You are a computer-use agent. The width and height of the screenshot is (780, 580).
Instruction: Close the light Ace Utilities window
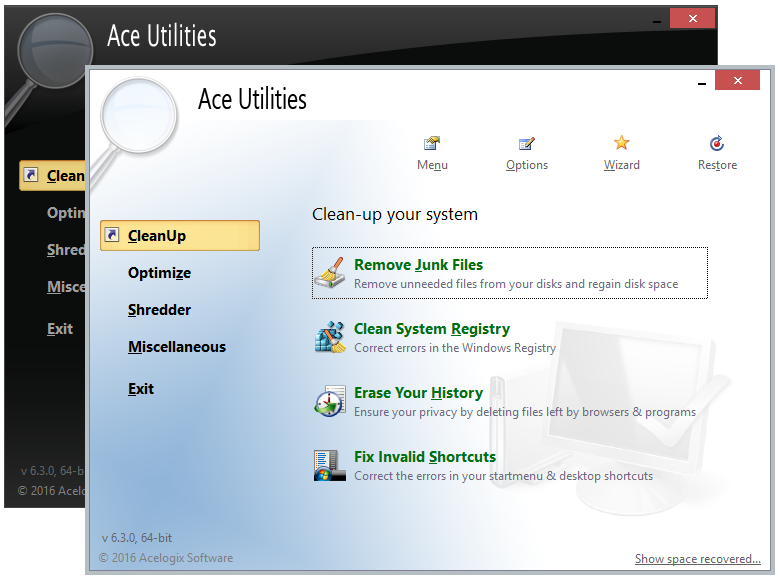(737, 80)
